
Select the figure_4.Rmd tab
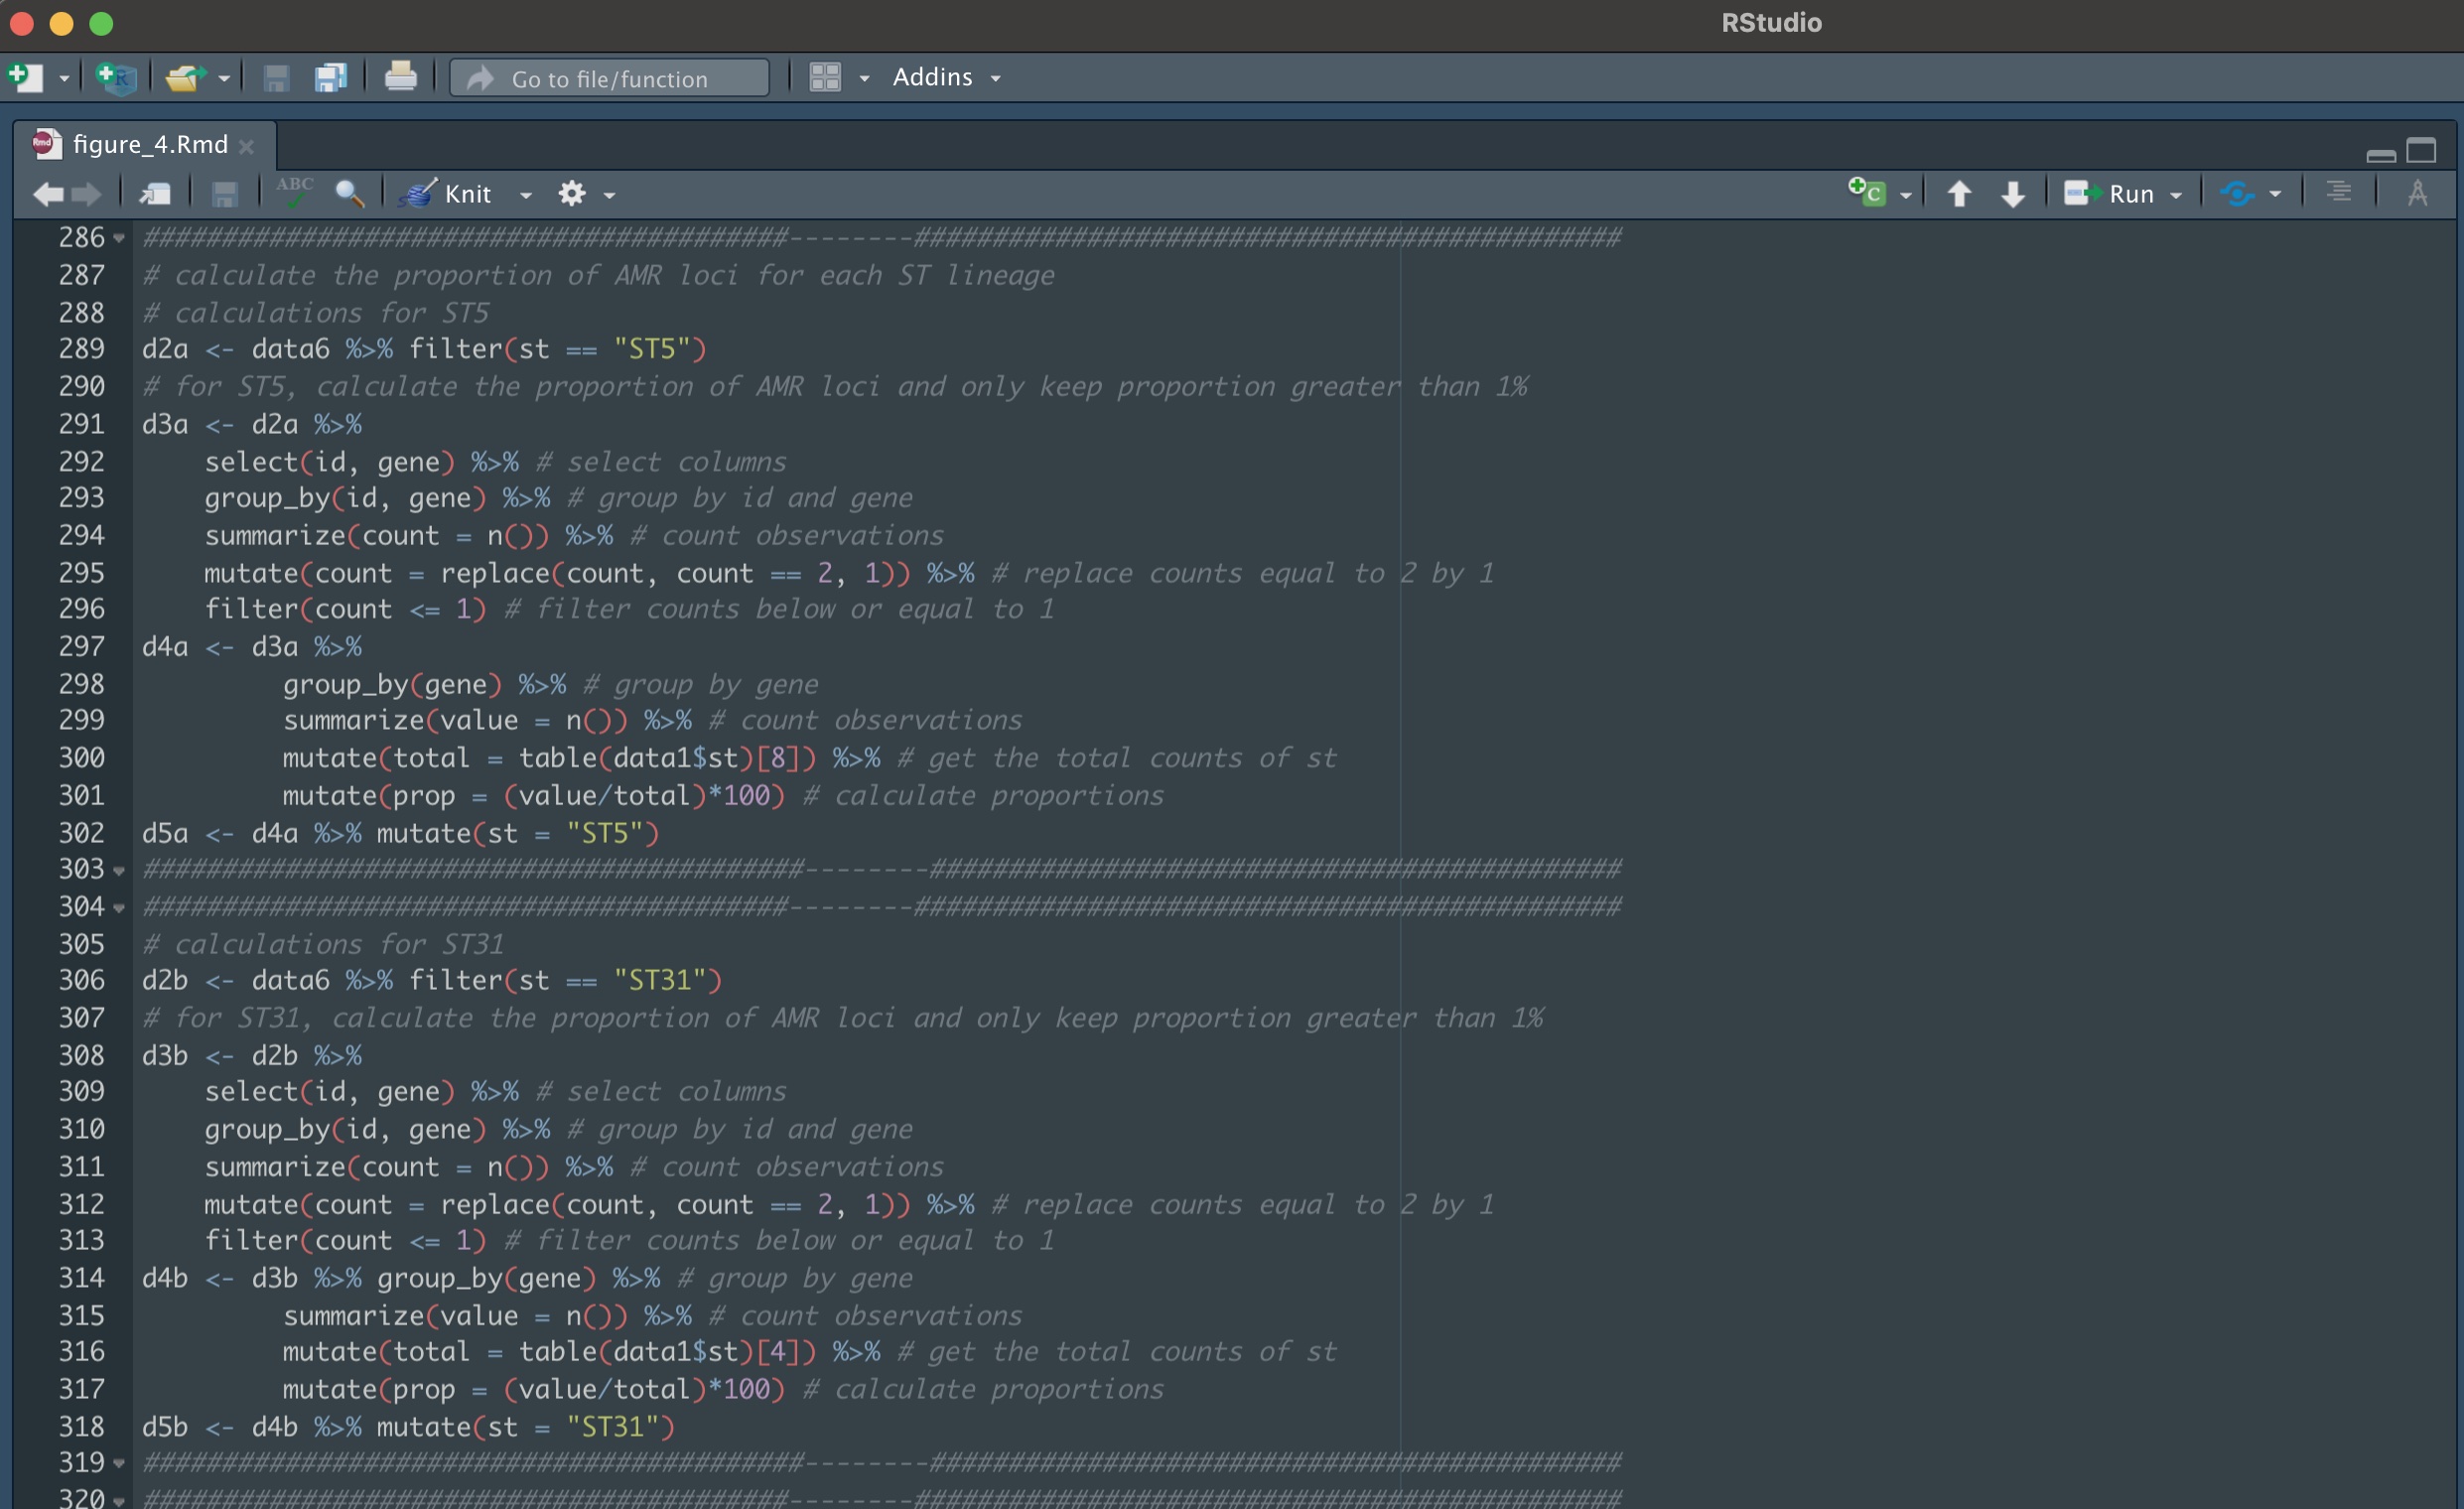pyautogui.click(x=150, y=145)
